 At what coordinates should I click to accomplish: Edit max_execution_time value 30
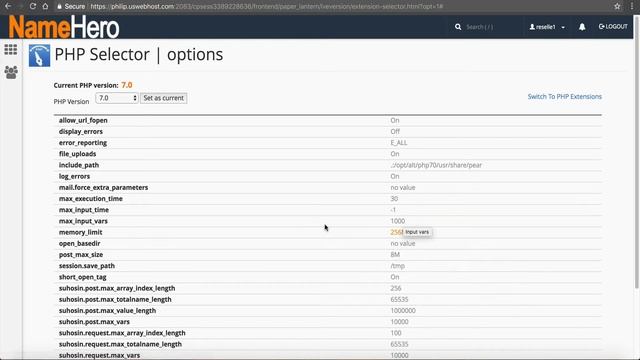(394, 199)
